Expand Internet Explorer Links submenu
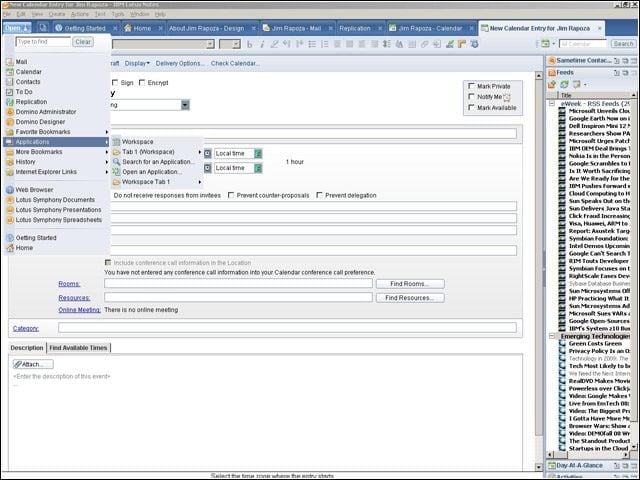 click(56, 172)
